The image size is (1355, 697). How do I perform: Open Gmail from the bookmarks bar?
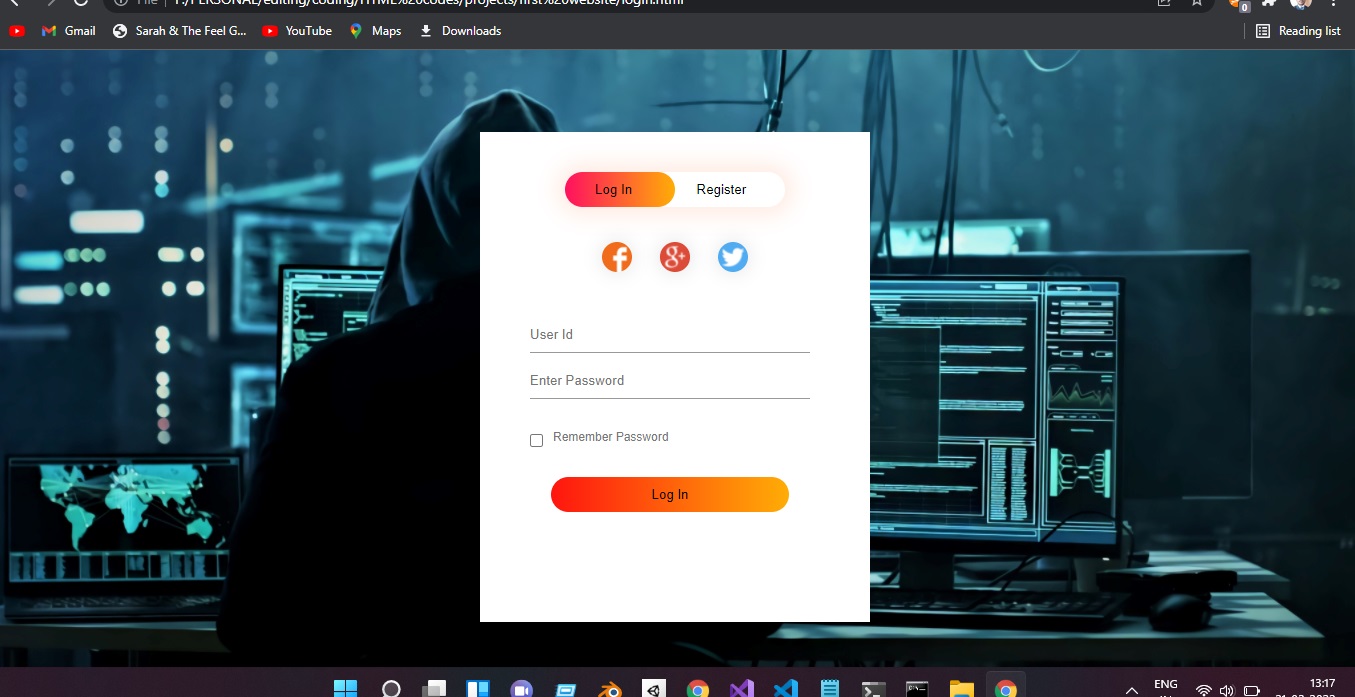click(x=67, y=31)
